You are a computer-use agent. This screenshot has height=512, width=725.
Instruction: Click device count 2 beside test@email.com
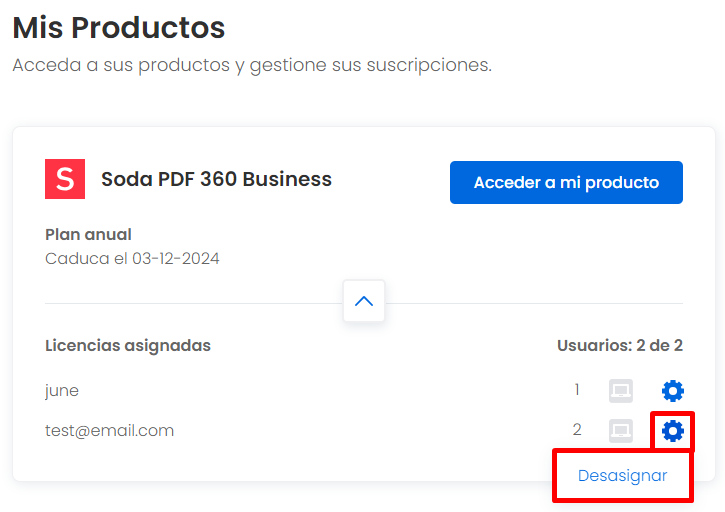tap(577, 430)
